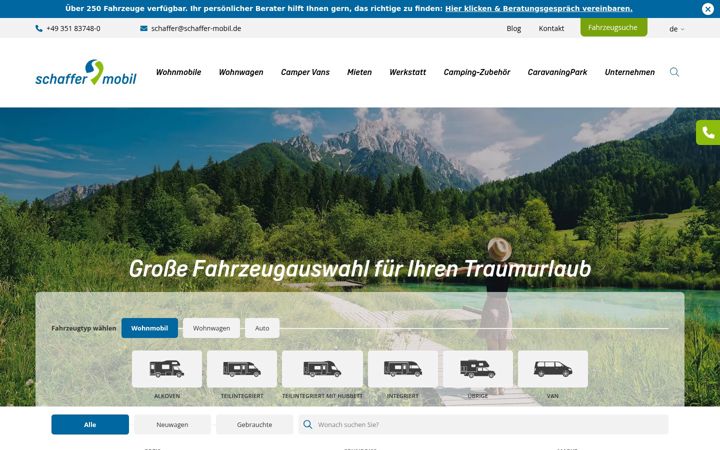This screenshot has width=720, height=450.
Task: Click the Beratungsgespräch vereinbaren banner link
Action: [x=539, y=8]
